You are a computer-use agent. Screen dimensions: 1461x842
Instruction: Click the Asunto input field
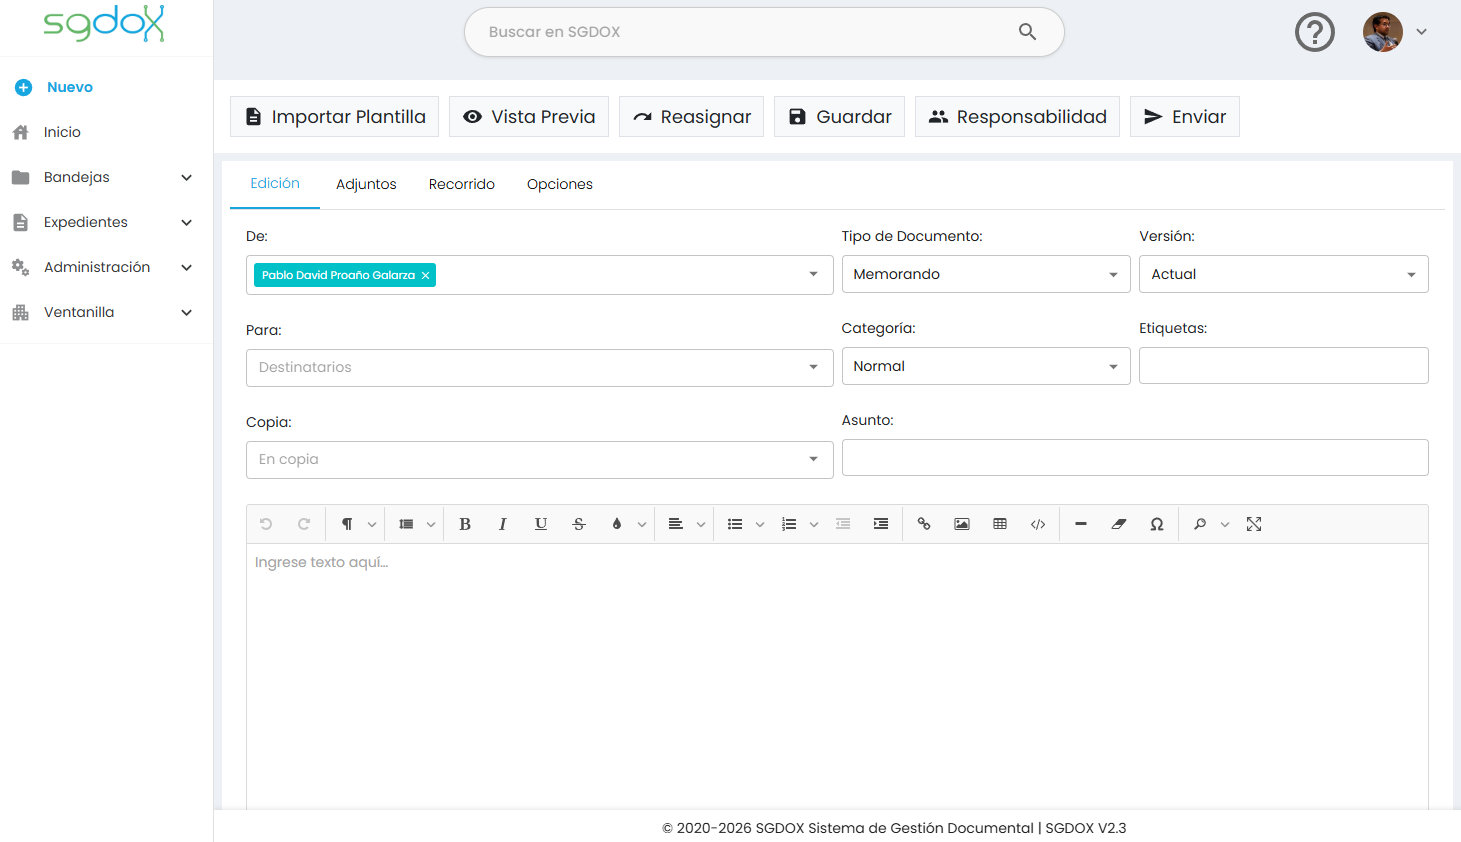tap(1135, 458)
